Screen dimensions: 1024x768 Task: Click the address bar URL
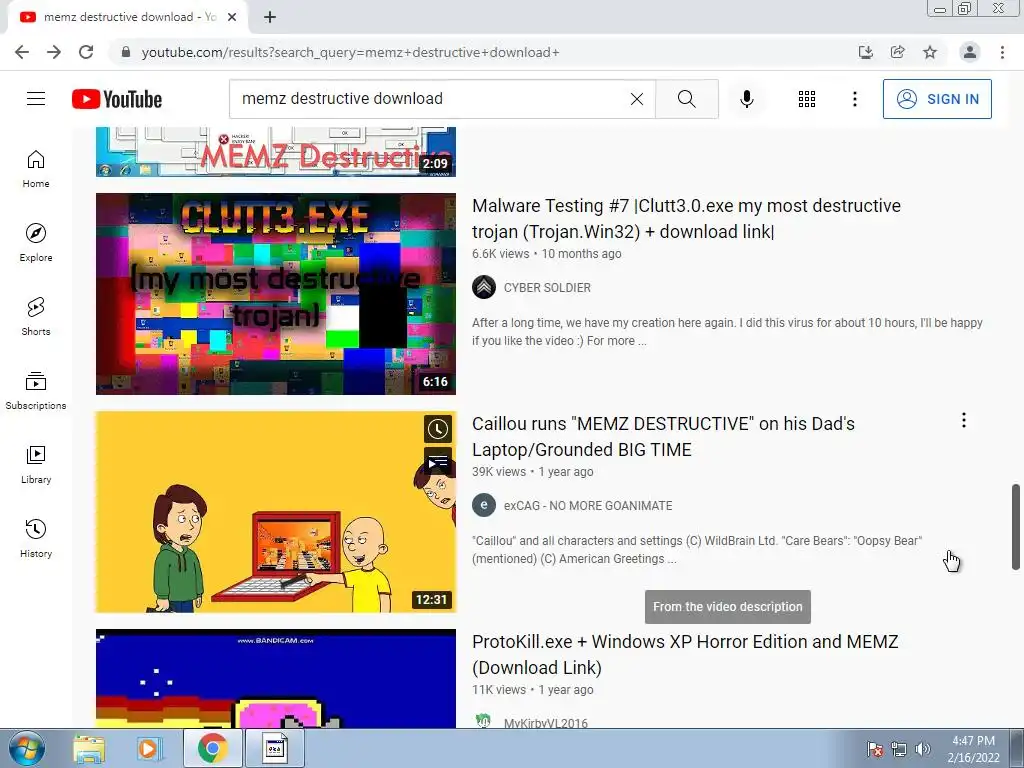point(351,52)
